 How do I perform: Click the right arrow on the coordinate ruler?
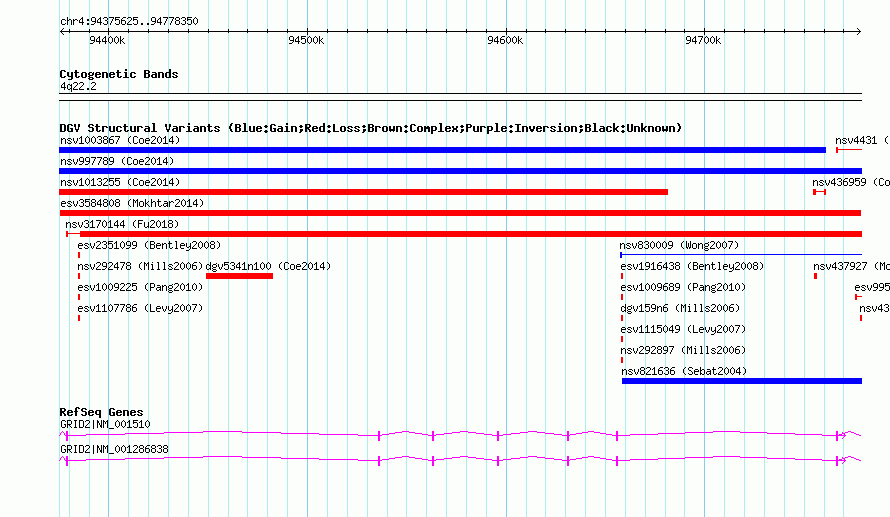(x=858, y=31)
